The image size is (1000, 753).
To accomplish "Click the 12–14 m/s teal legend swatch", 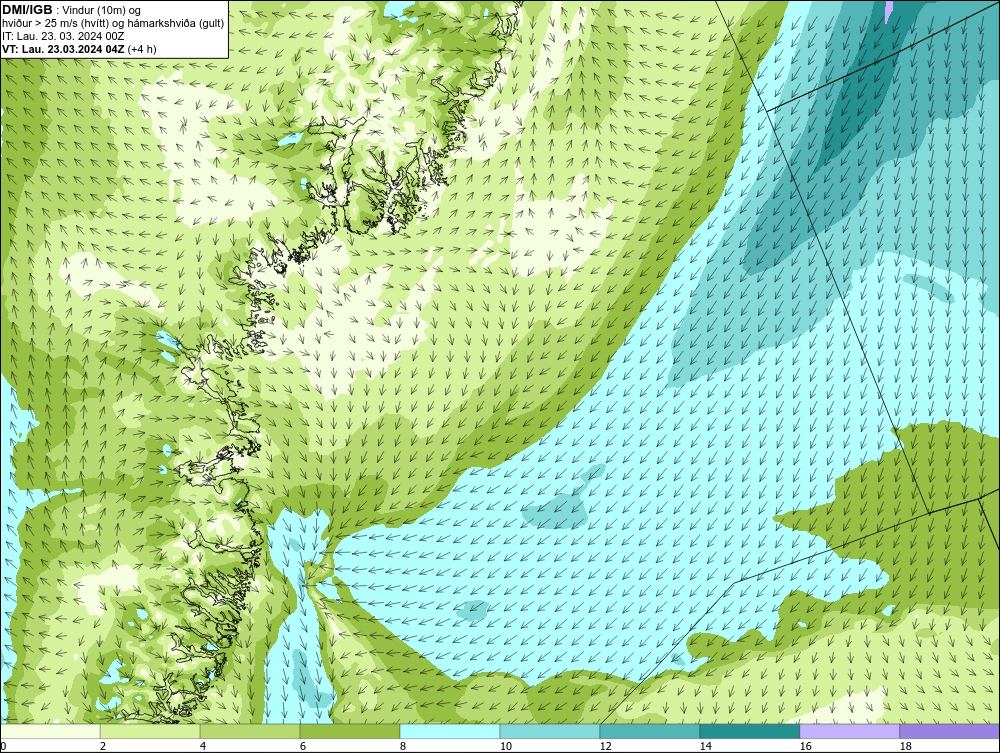I will point(649,731).
